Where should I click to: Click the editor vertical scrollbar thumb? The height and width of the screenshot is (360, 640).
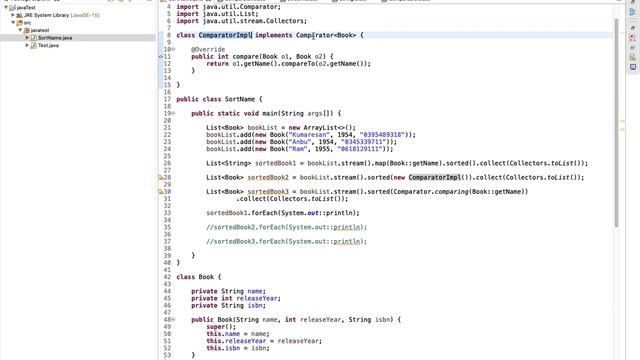[x=616, y=122]
